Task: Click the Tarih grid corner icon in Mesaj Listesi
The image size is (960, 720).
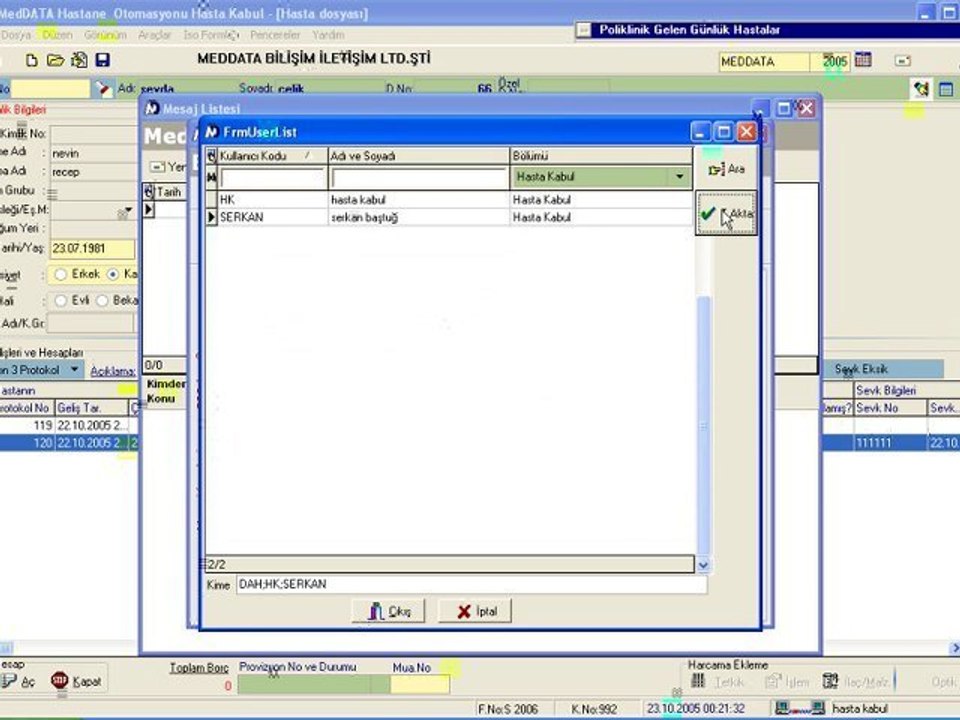Action: (x=149, y=192)
